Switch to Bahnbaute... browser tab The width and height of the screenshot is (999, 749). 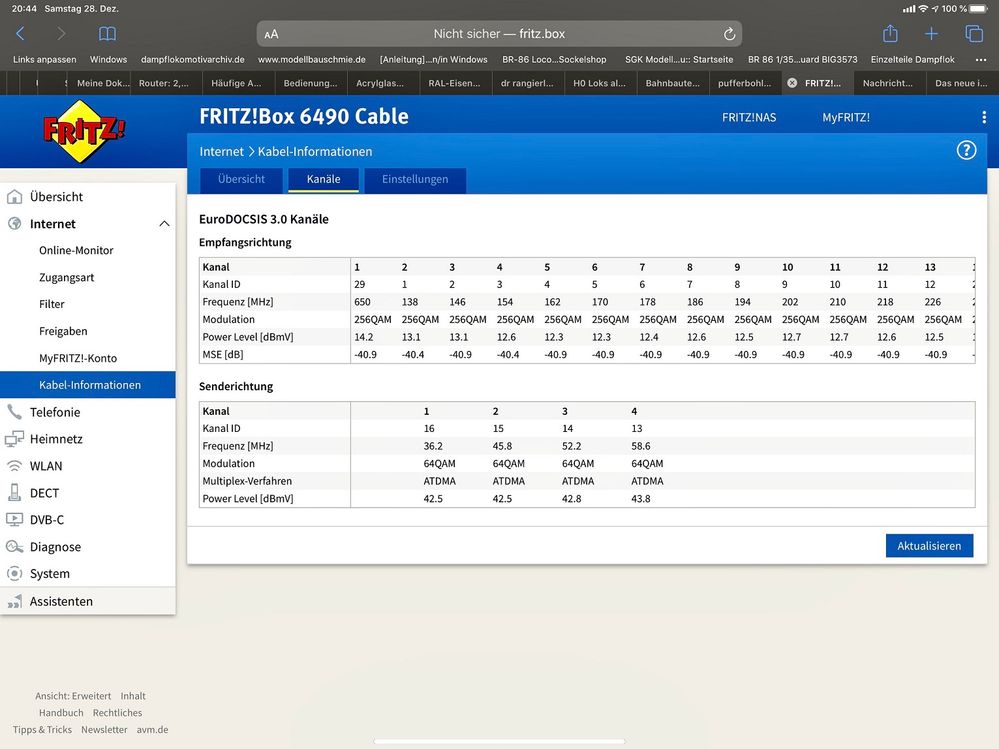tap(672, 83)
